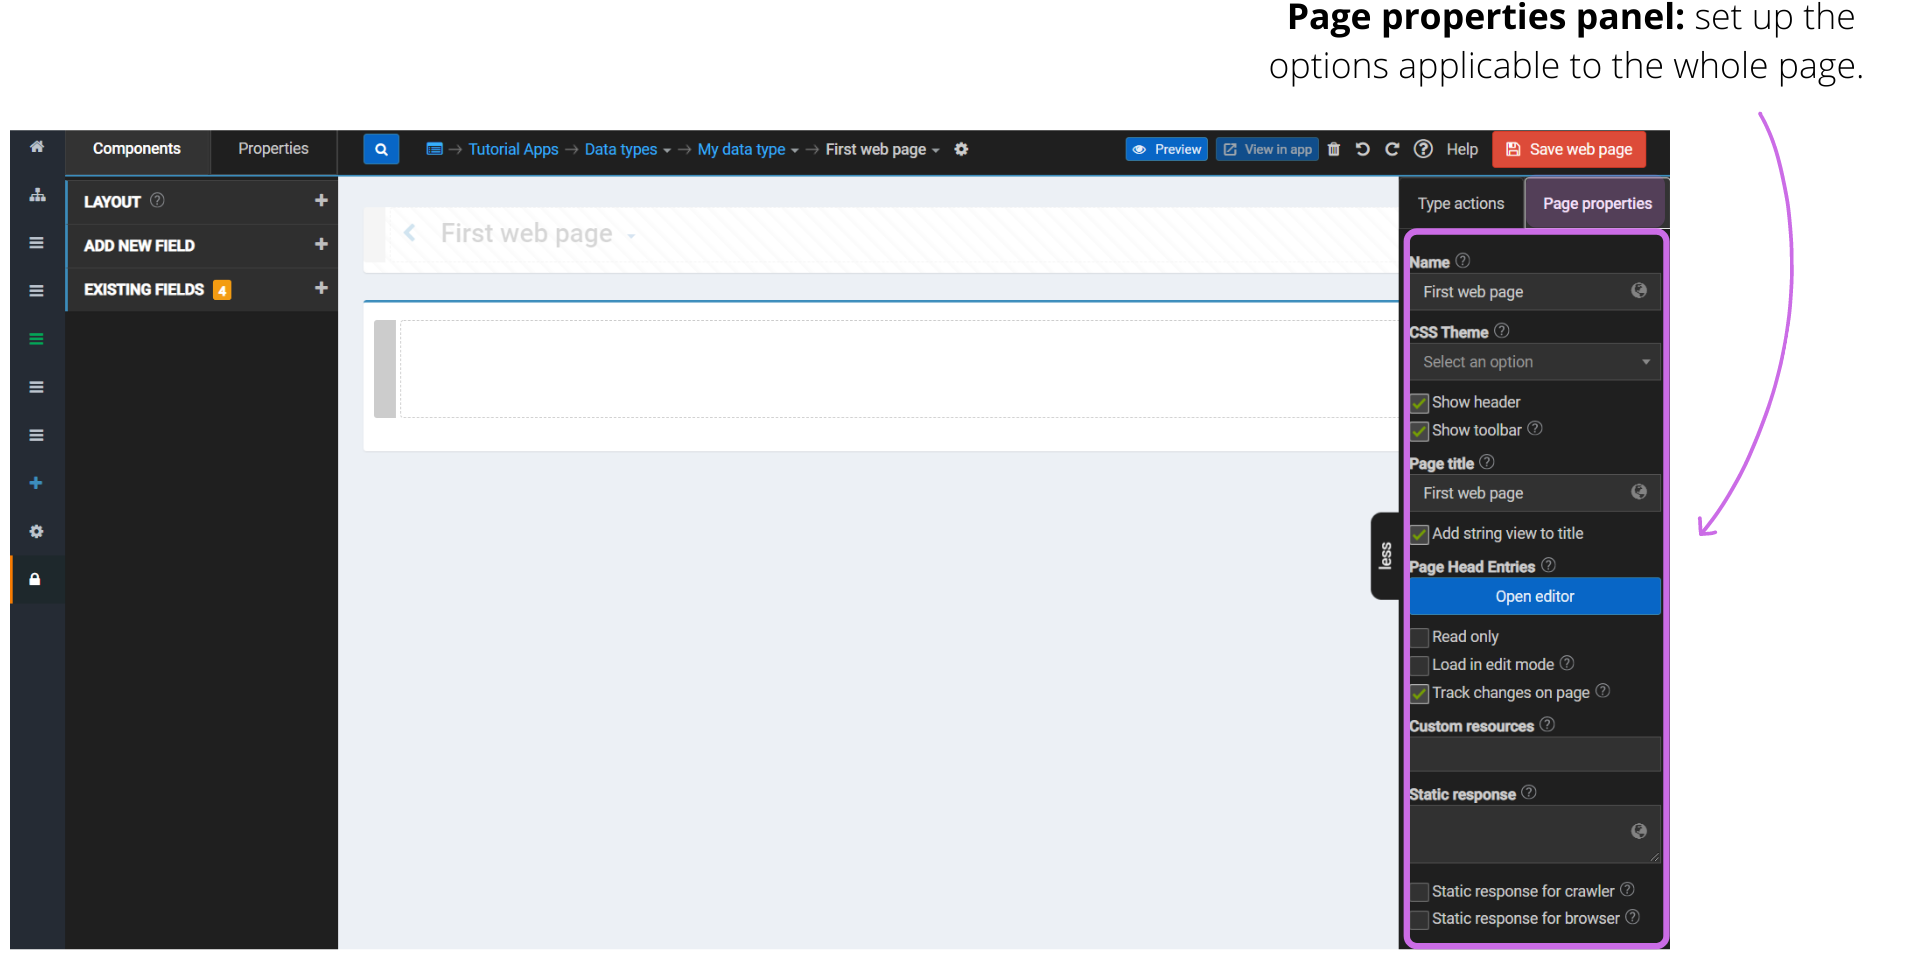This screenshot has width=1920, height=963.
Task: Click the breadcrumb application list icon
Action: tap(434, 149)
